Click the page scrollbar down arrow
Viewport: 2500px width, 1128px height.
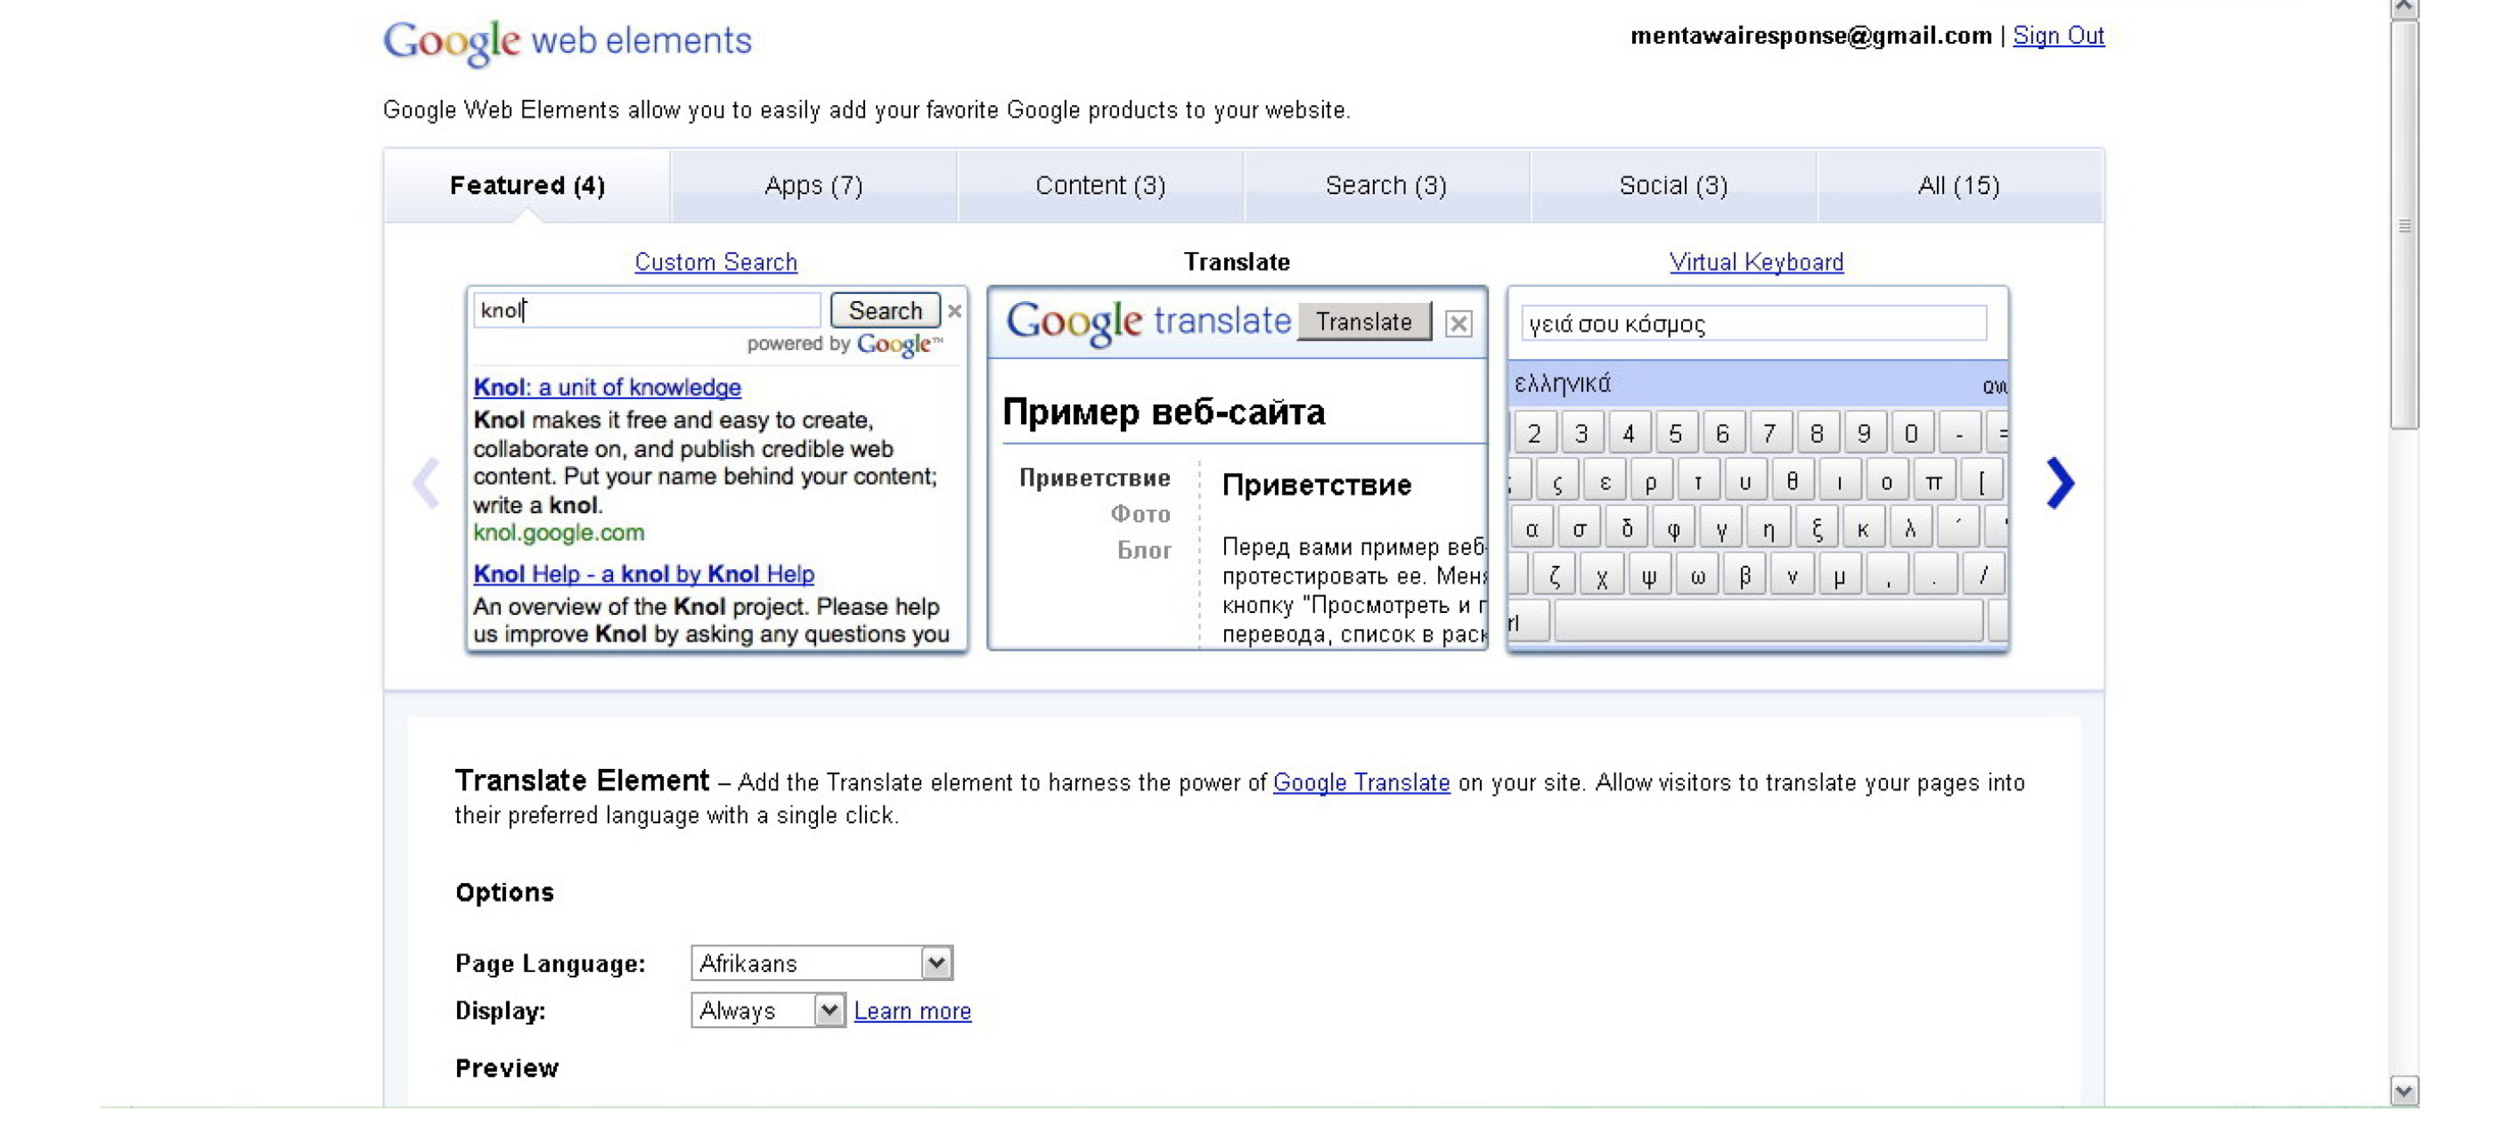tap(2404, 1090)
